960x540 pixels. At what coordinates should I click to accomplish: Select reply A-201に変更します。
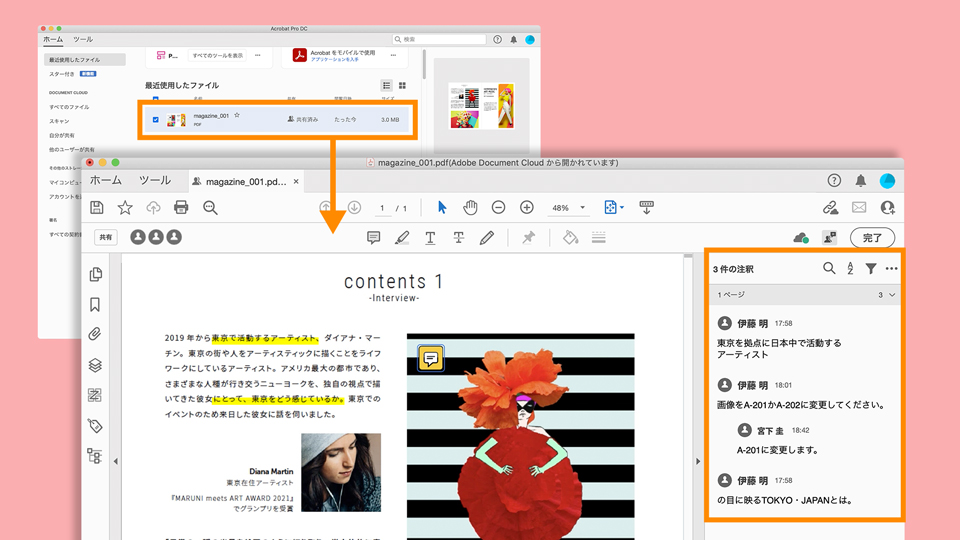pyautogui.click(x=778, y=450)
